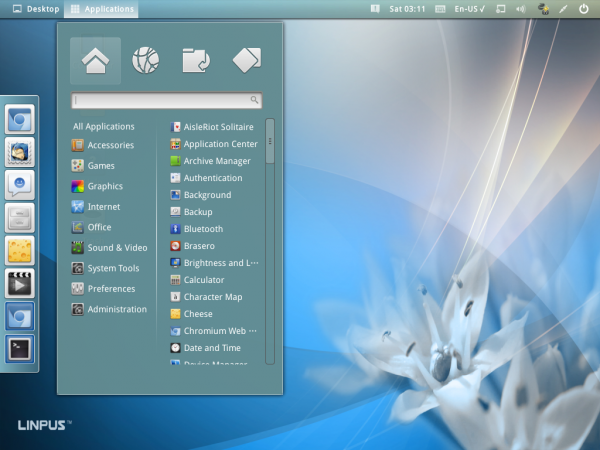
Task: Click the notification flag icon in panel
Action: tap(375, 8)
